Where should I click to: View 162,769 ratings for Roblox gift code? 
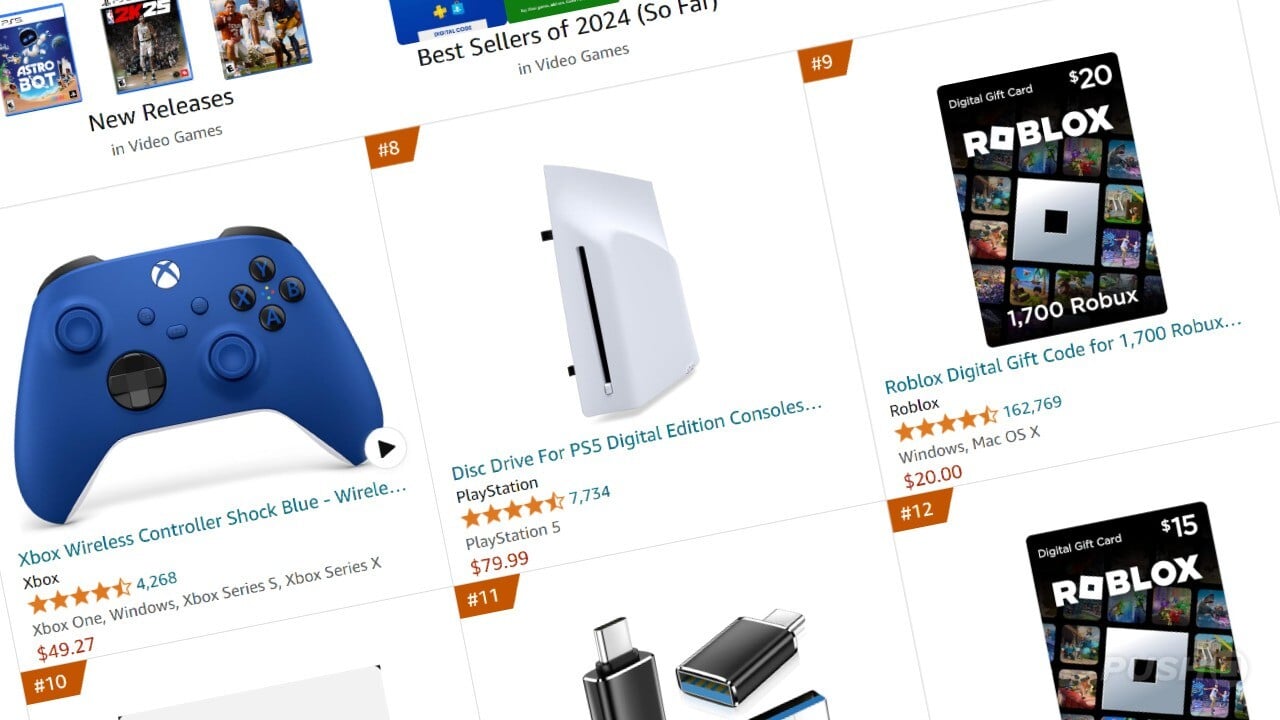point(1033,406)
